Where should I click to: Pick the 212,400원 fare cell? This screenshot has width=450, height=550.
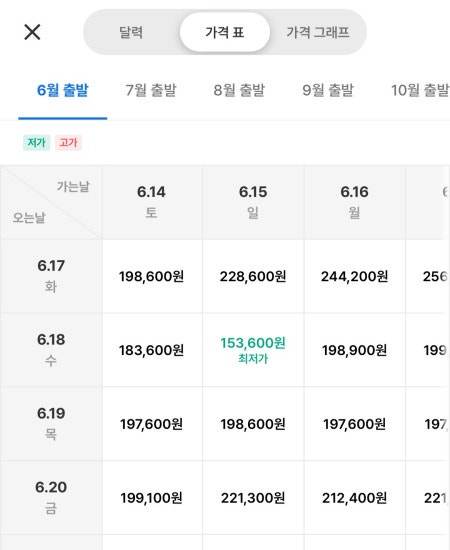click(x=354, y=498)
